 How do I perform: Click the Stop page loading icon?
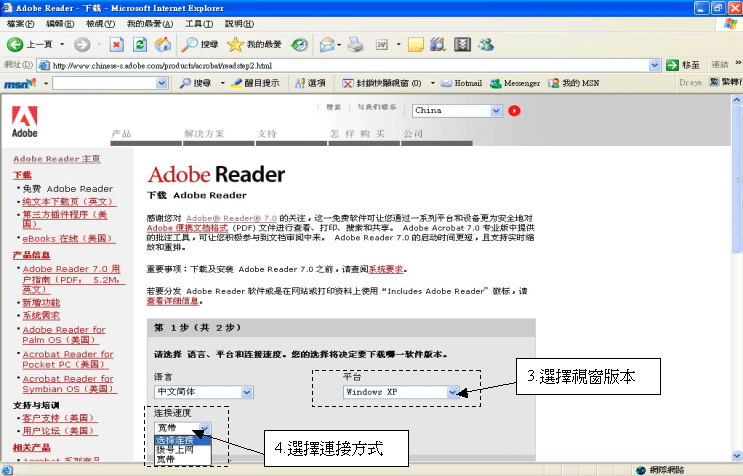pyautogui.click(x=117, y=45)
